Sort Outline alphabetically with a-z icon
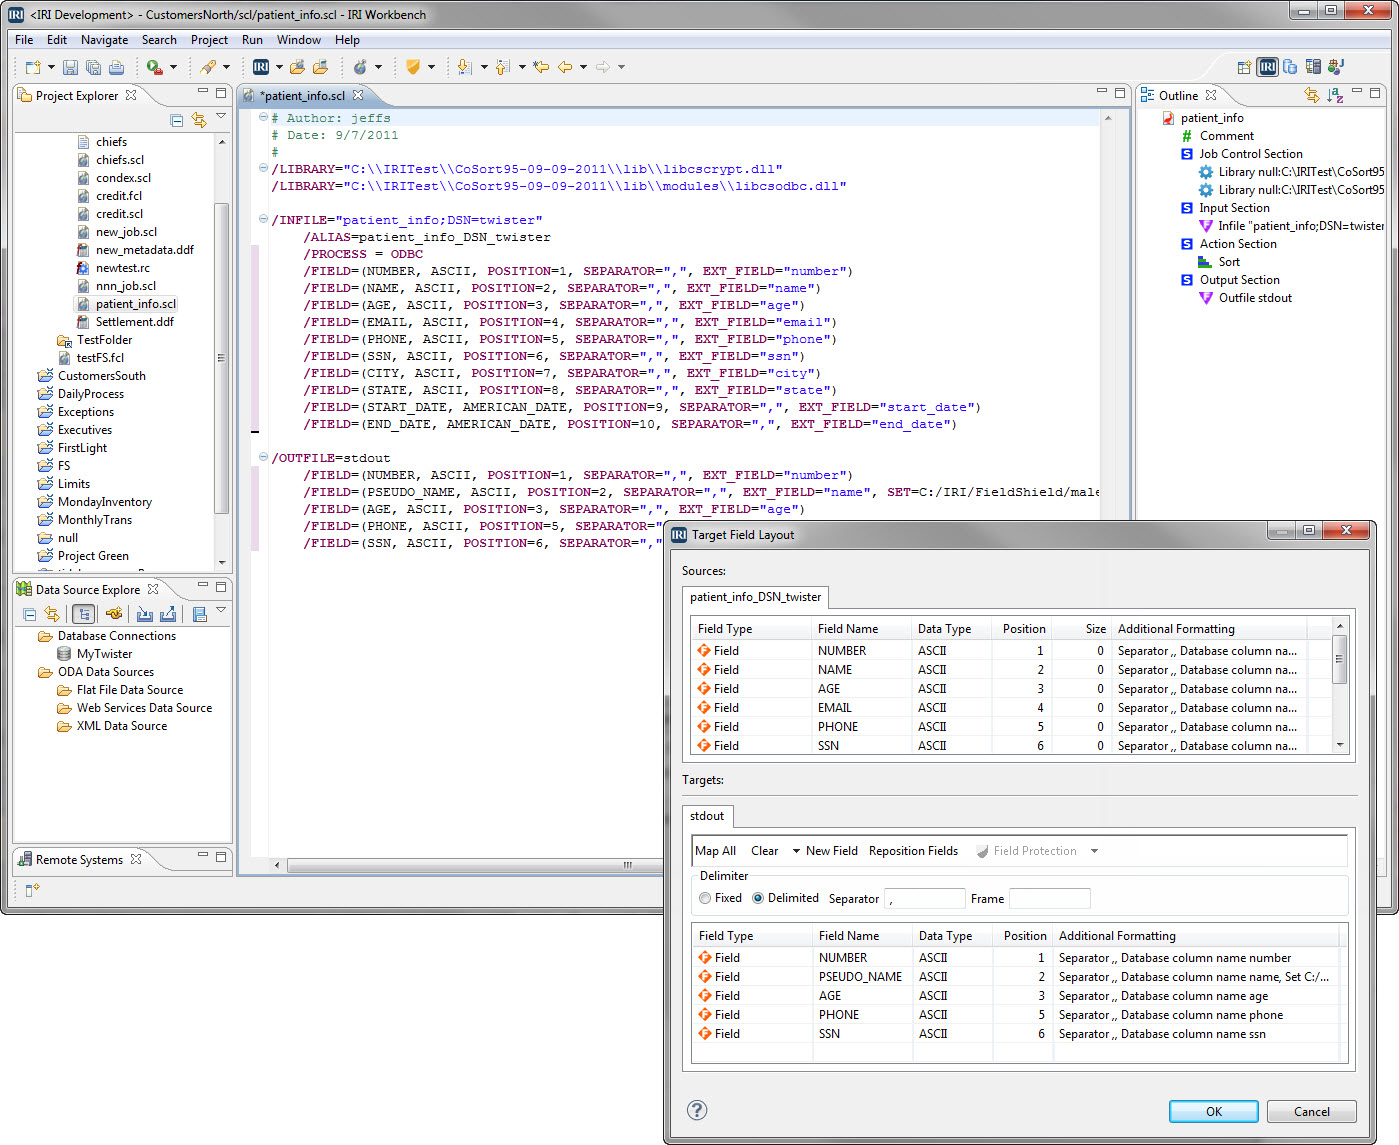 [1335, 95]
